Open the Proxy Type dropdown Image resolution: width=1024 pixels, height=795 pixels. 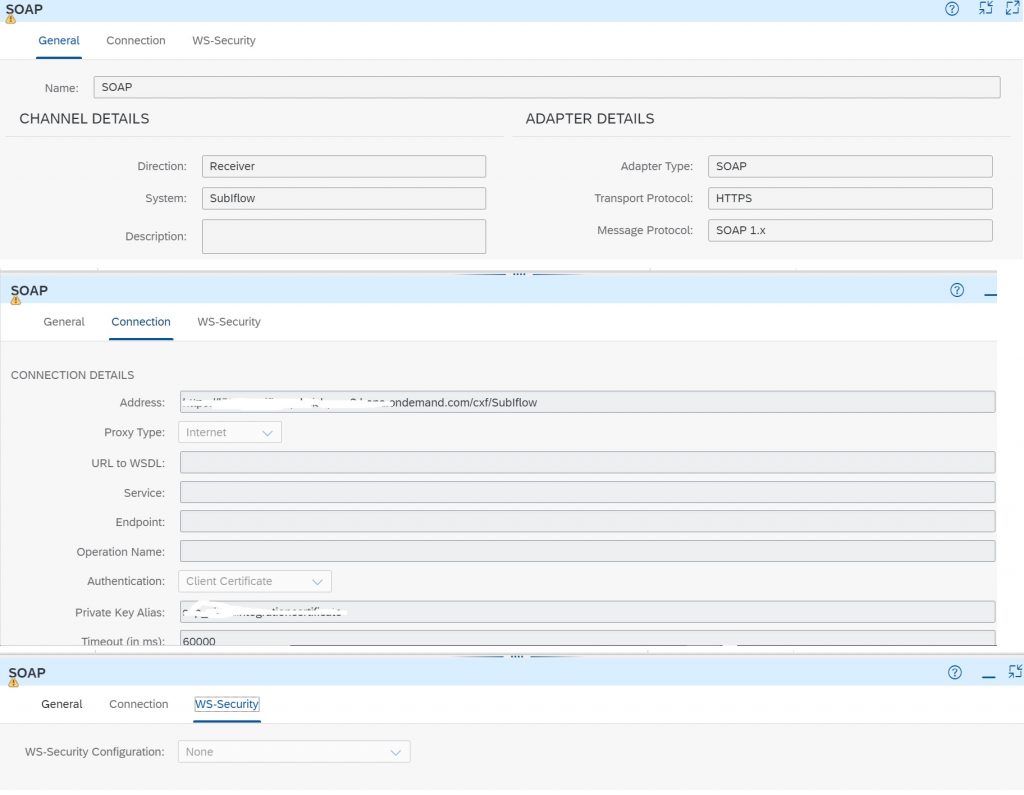point(230,432)
